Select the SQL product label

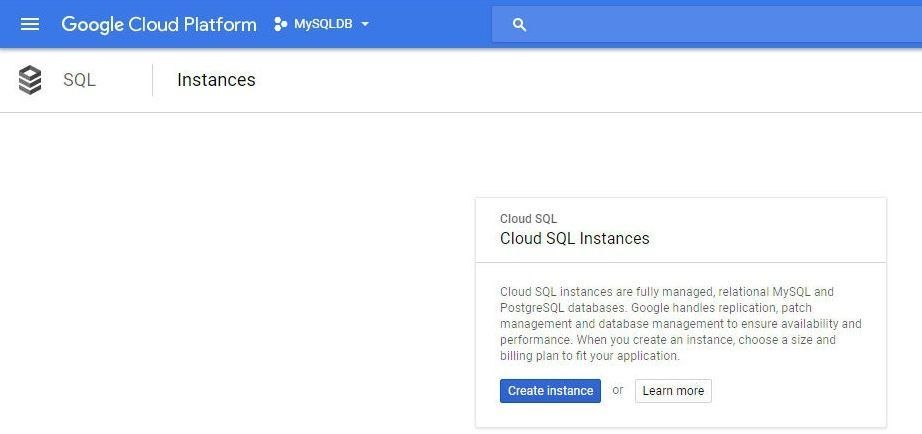pos(79,80)
